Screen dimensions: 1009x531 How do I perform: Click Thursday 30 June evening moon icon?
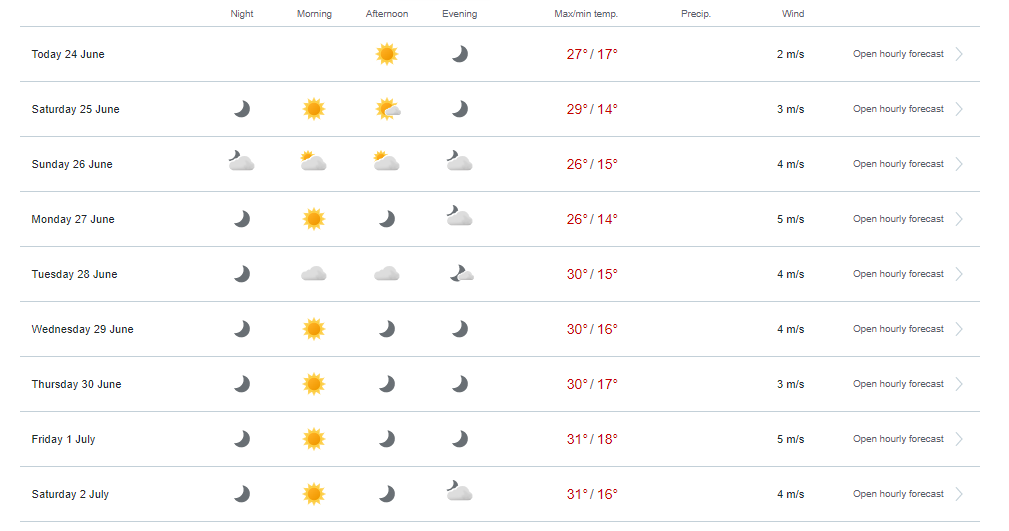point(460,384)
